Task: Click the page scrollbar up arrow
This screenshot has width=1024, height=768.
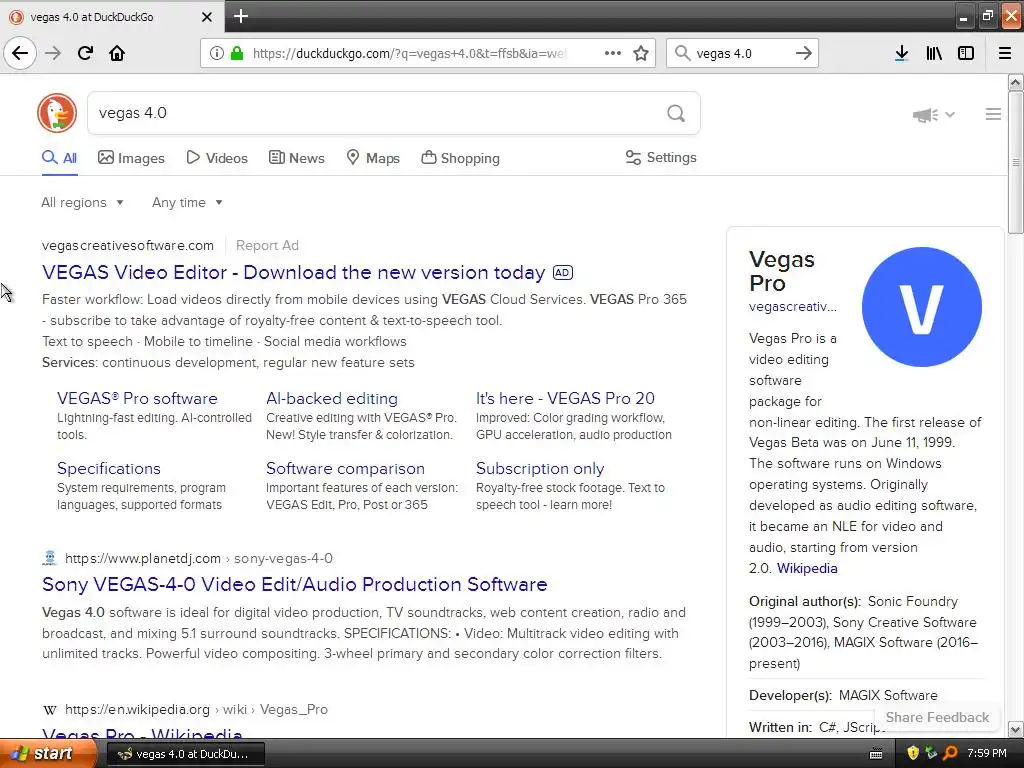Action: coord(1016,82)
